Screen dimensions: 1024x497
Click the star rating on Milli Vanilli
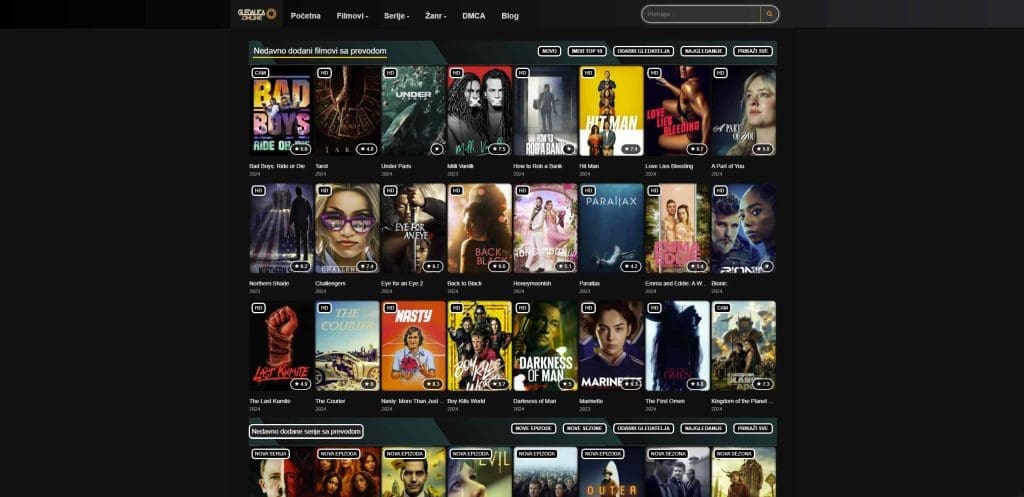tap(498, 149)
